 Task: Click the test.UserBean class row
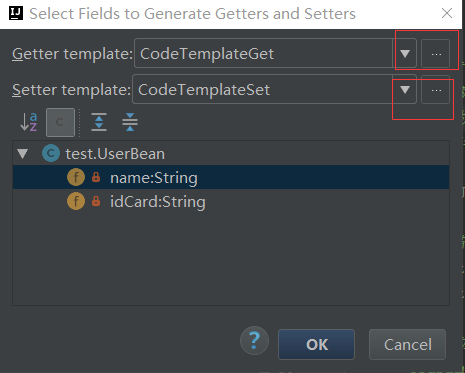(231, 154)
